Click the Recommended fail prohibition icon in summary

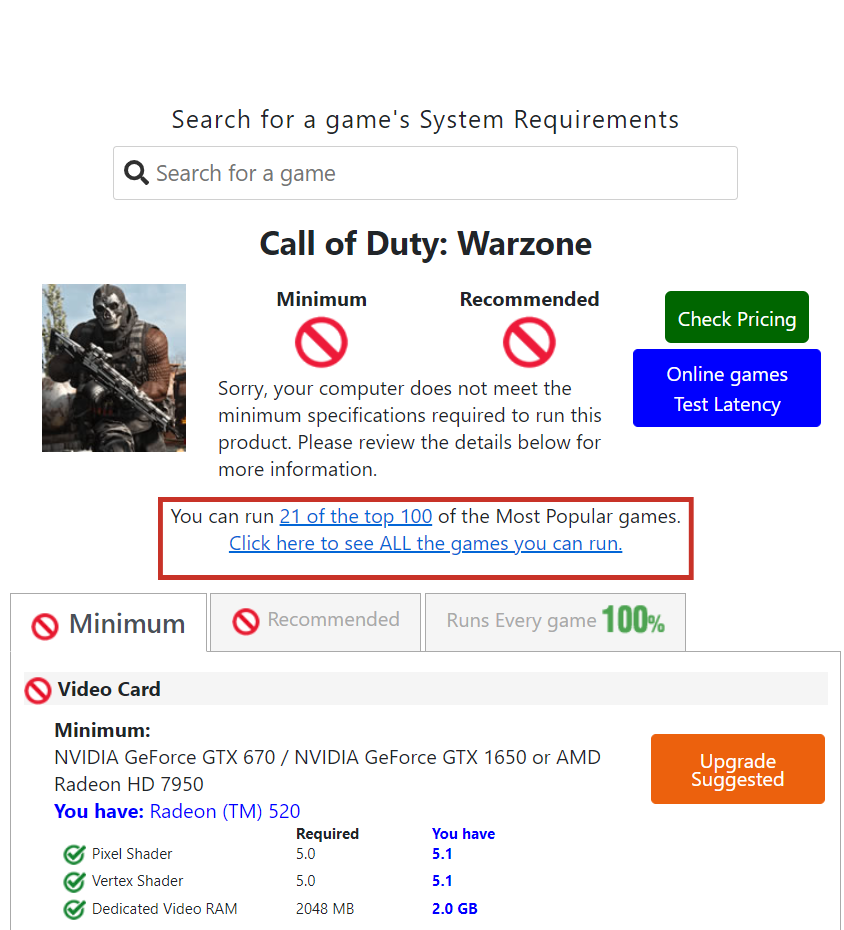pos(529,342)
